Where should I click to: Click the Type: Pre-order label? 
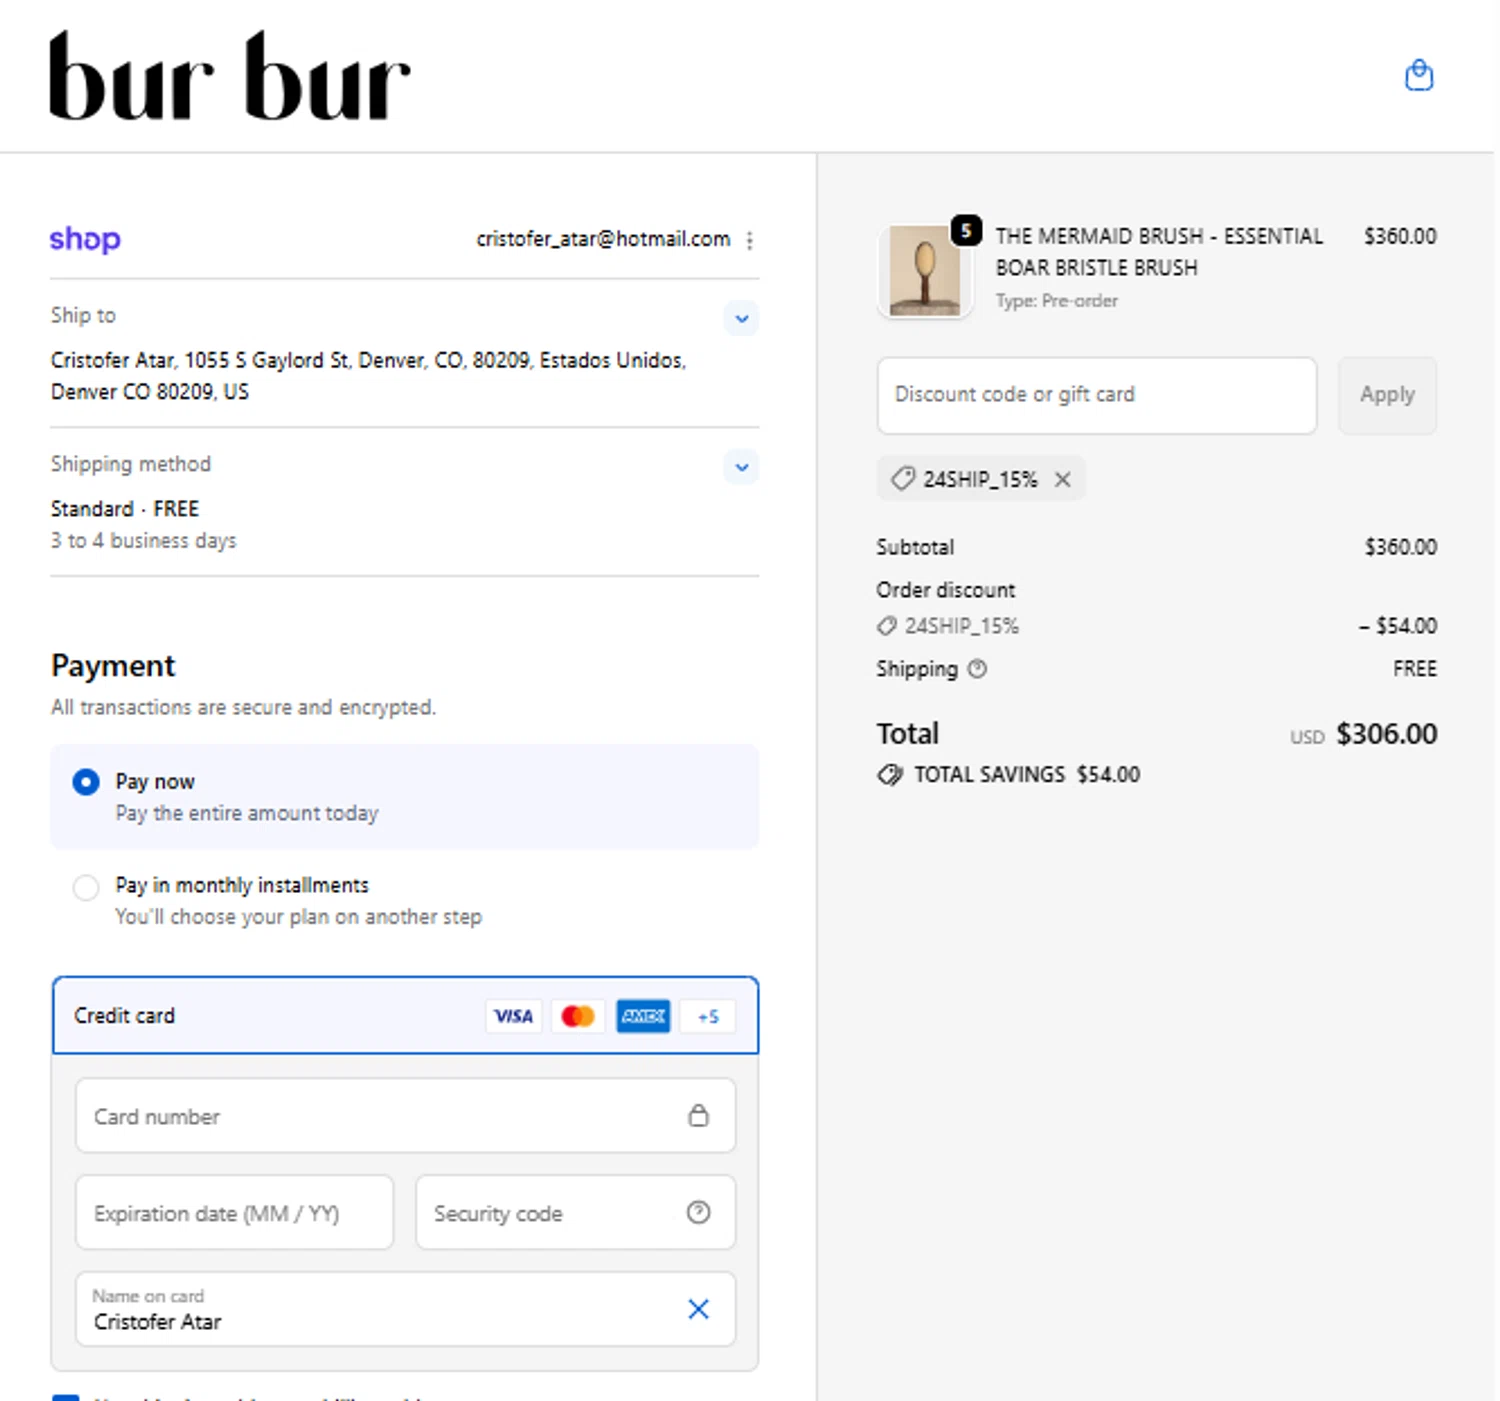click(1057, 301)
